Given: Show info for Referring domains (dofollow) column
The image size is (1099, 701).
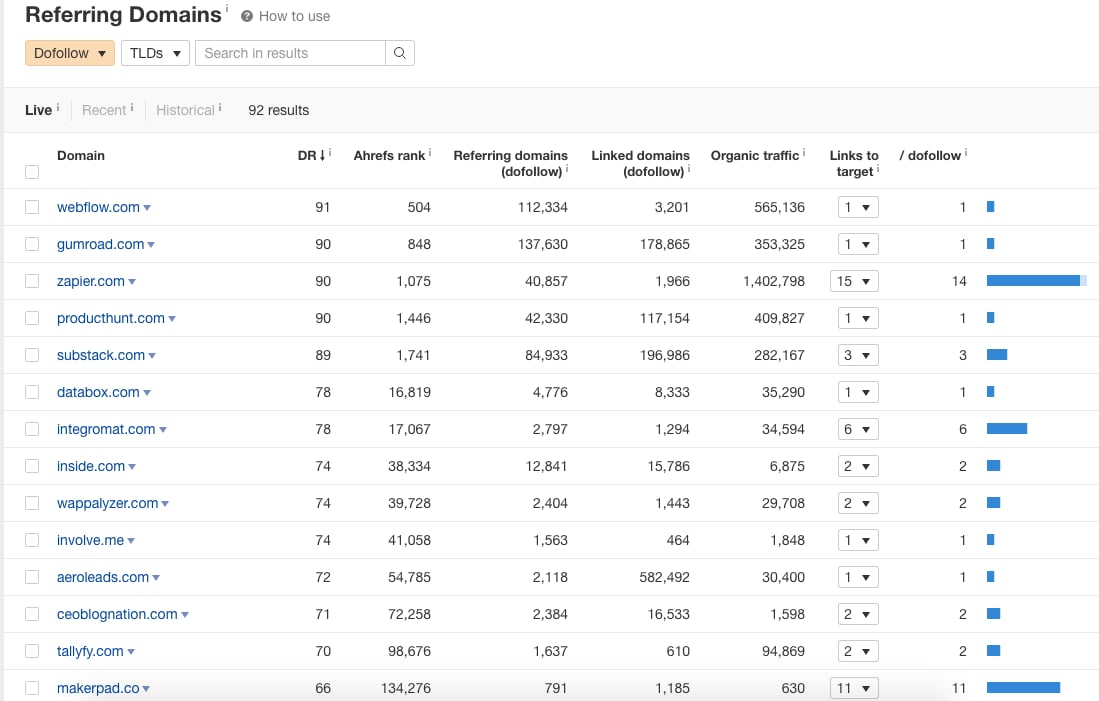Looking at the screenshot, I should coord(567,169).
